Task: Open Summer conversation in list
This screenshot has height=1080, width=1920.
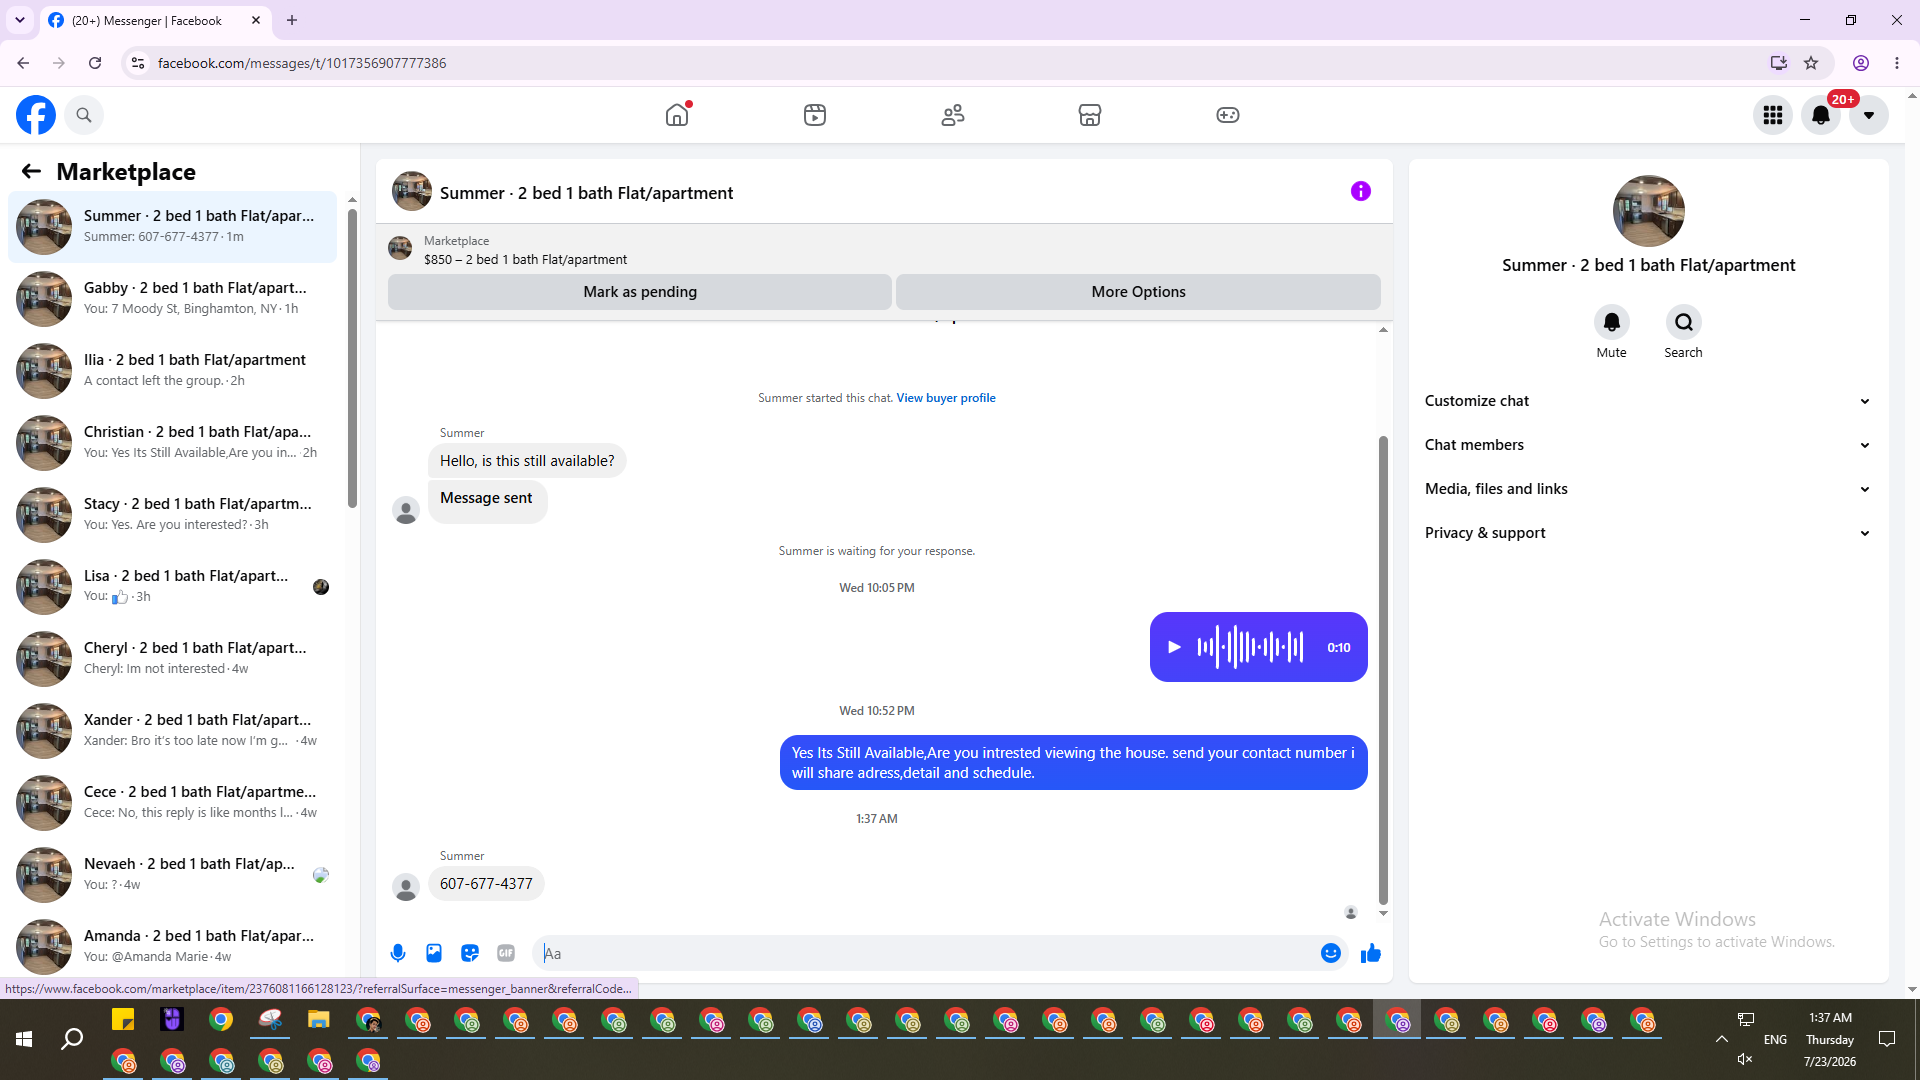Action: tap(173, 227)
